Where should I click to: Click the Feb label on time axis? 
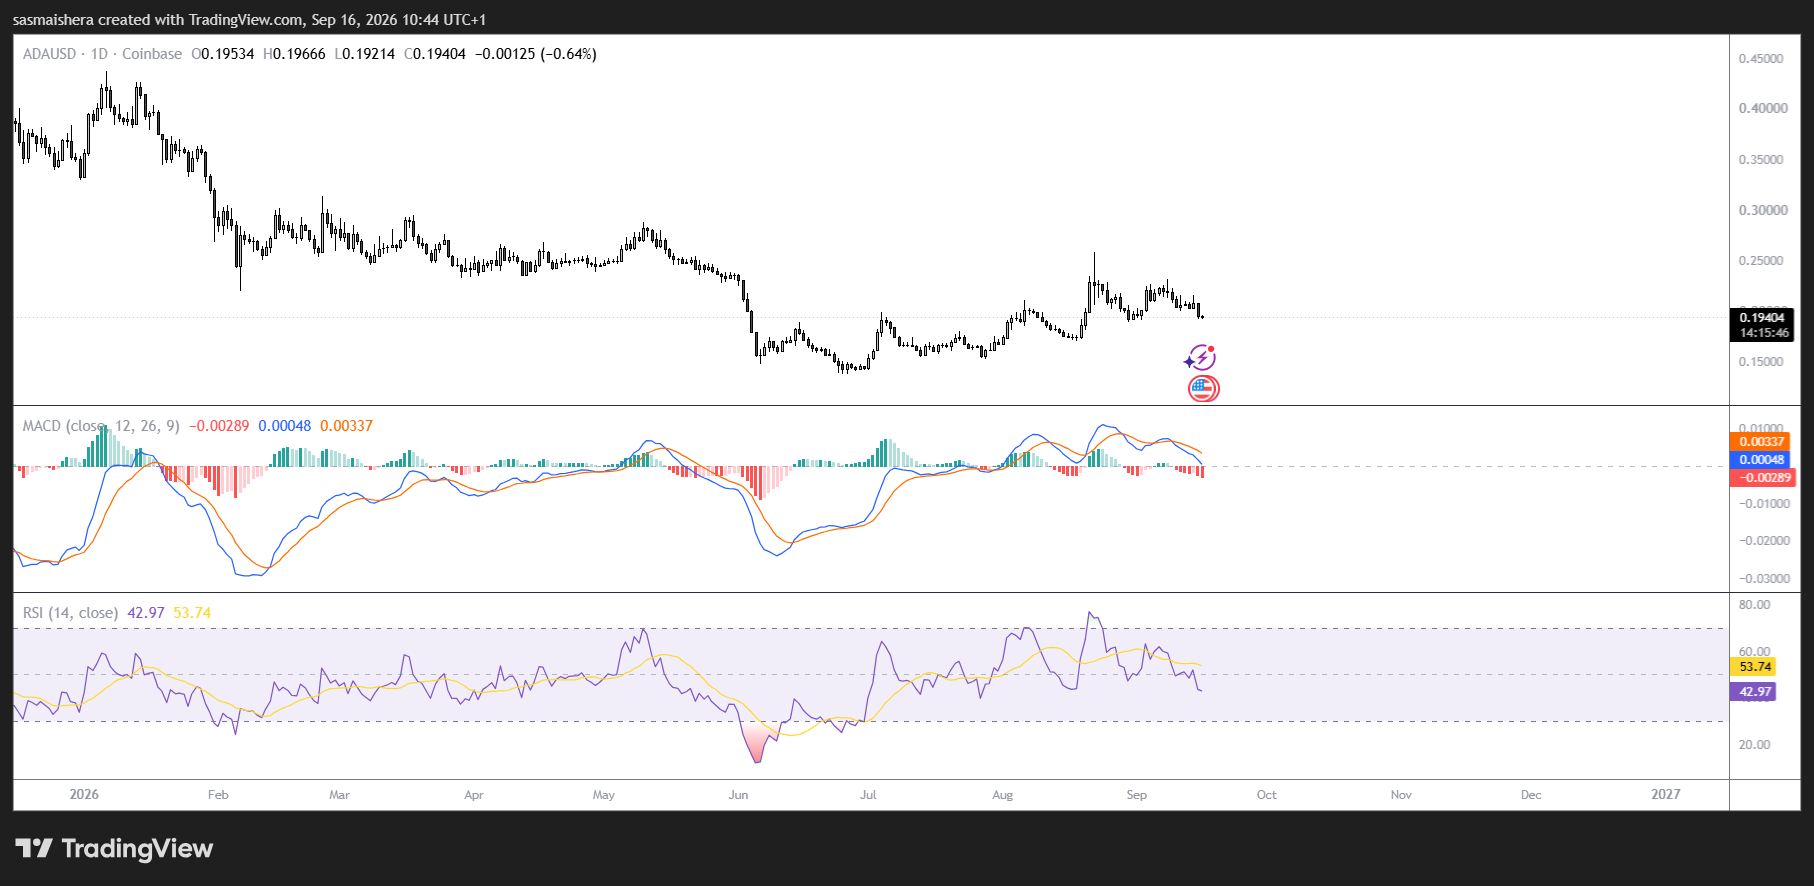tap(218, 795)
